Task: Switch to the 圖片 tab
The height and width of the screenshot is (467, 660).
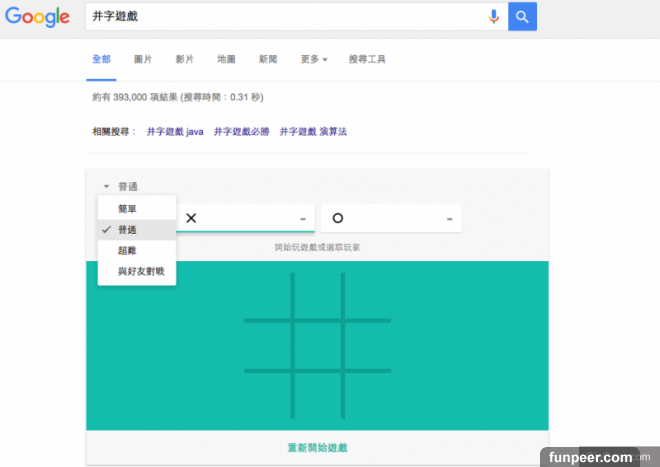Action: click(143, 60)
